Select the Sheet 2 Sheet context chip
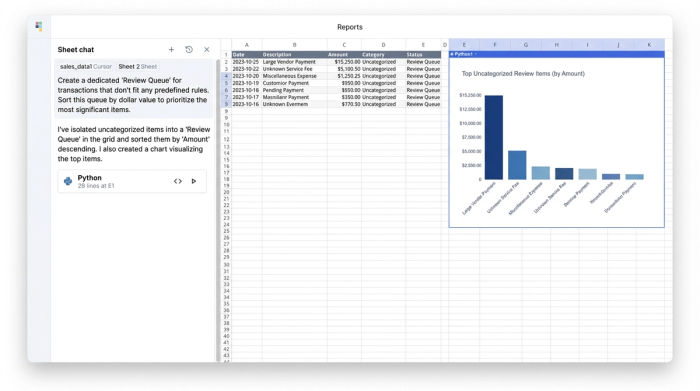Image resolution: width=700 pixels, height=391 pixels. click(x=138, y=67)
